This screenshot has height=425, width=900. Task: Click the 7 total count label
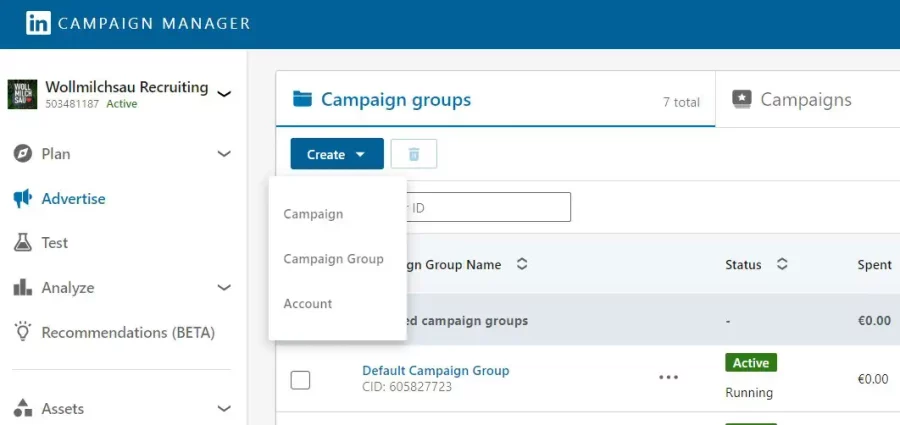[681, 102]
